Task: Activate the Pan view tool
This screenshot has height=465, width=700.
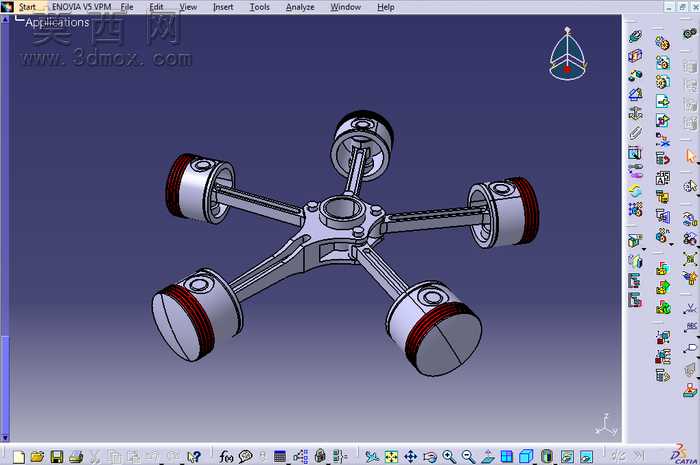Action: point(410,456)
